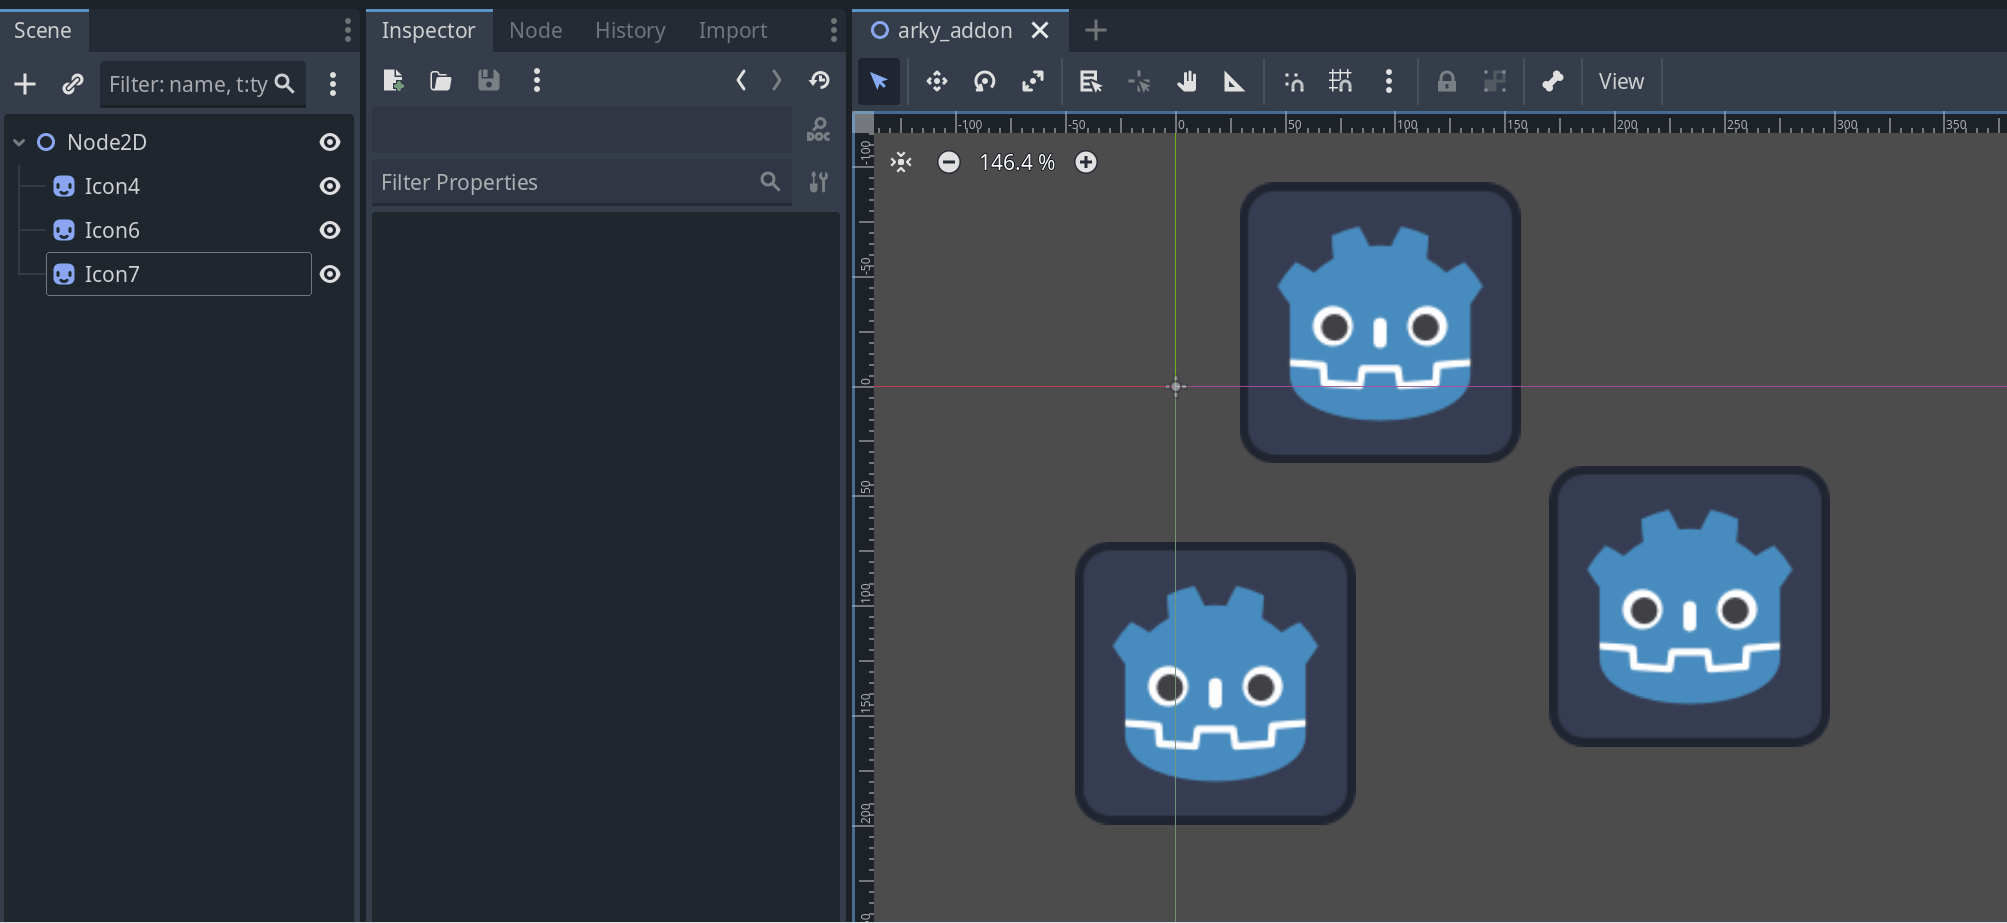Instantiate a child scene with link icon
Screen dimensions: 2007x923
click(72, 84)
